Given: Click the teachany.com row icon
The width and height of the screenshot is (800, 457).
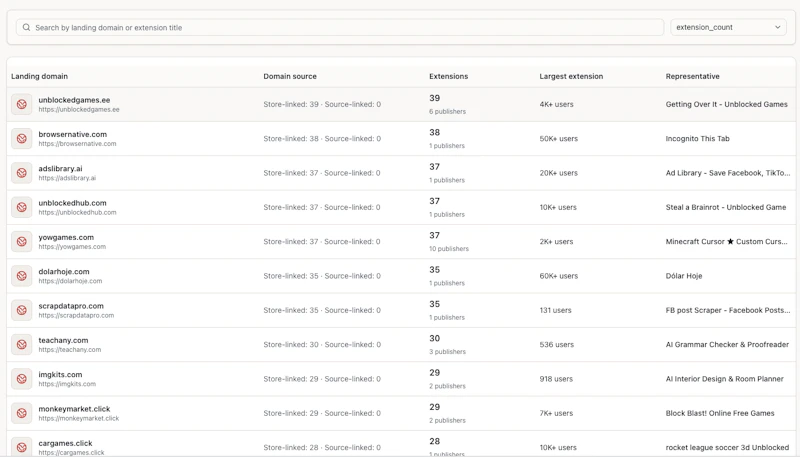Looking at the screenshot, I should coord(21,345).
